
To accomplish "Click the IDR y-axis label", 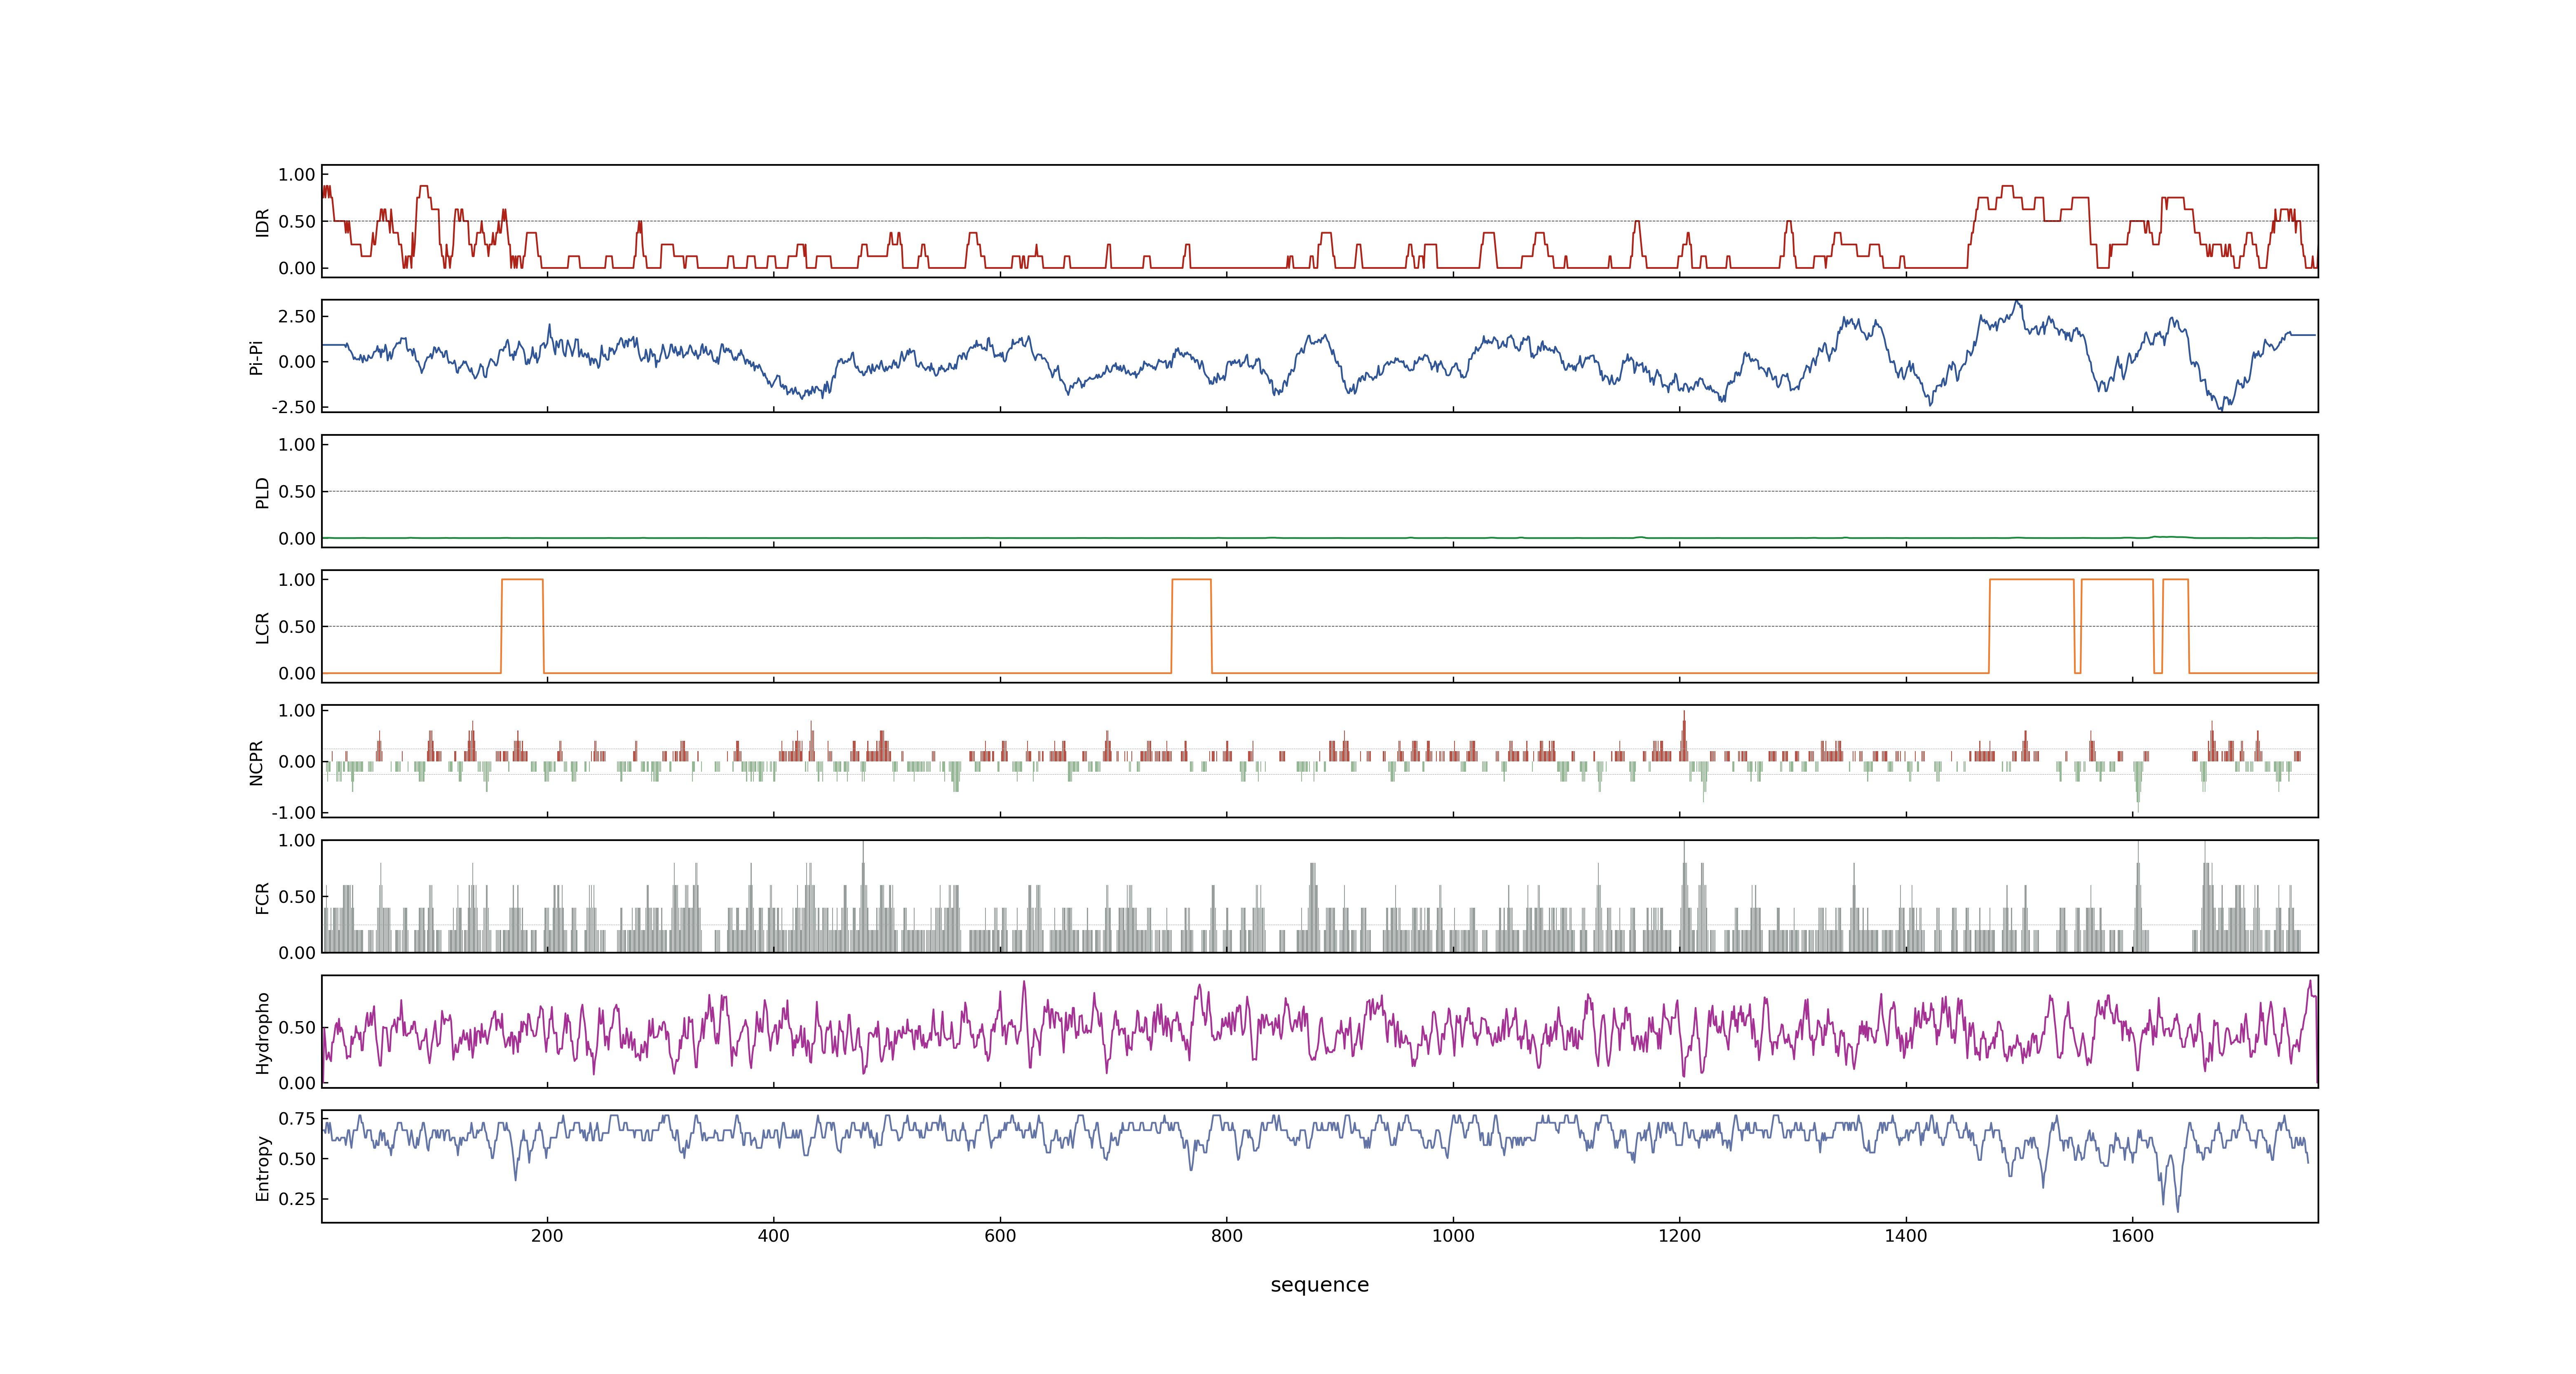I will pos(262,222).
